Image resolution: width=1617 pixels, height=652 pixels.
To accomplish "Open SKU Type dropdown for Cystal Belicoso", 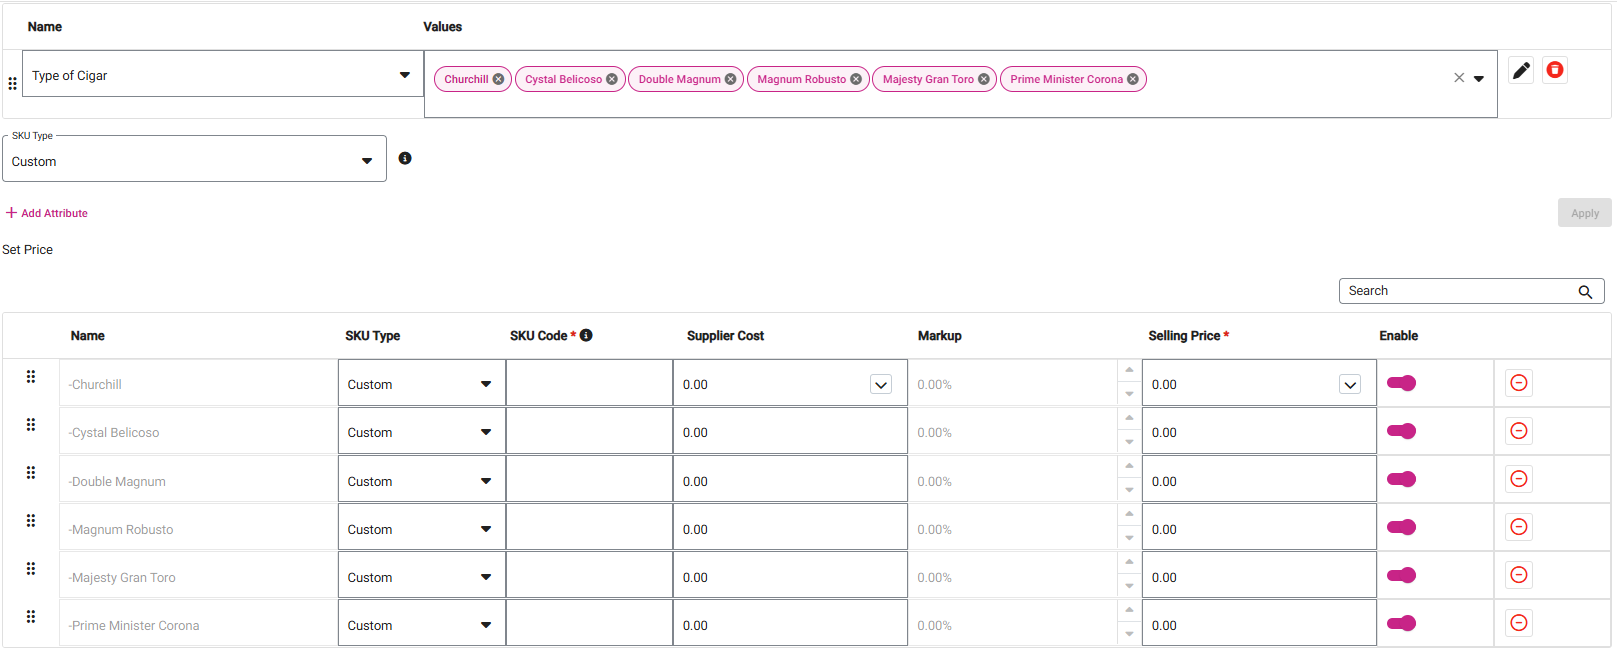I will tap(485, 432).
